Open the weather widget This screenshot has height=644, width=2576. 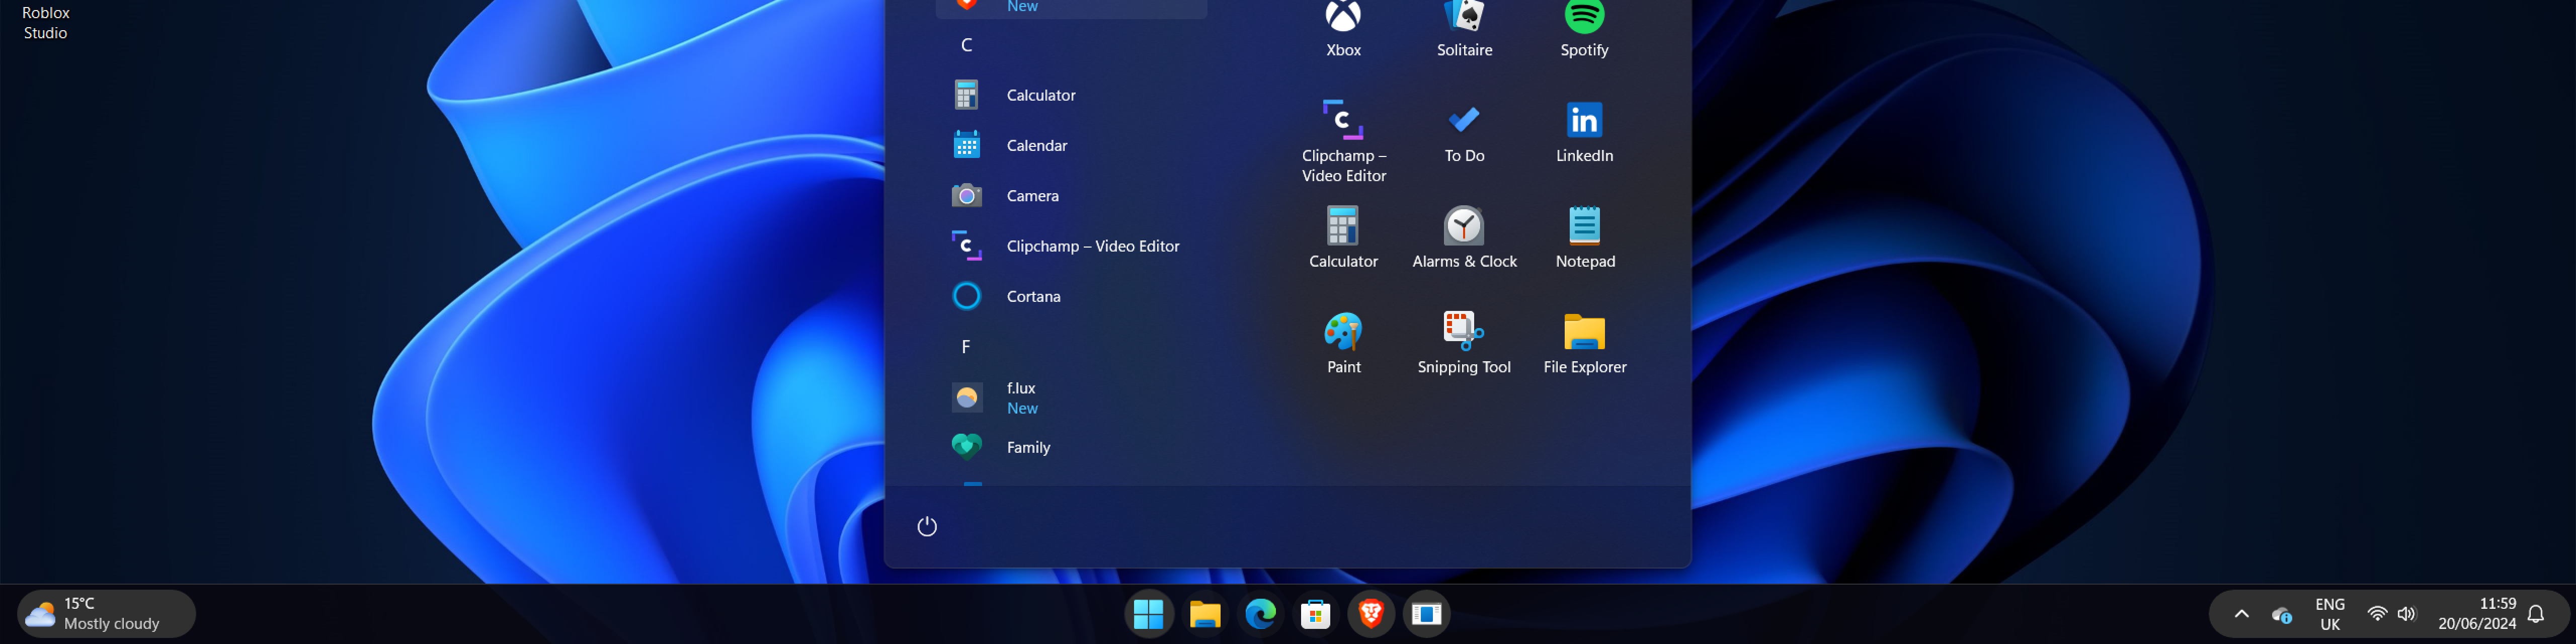pyautogui.click(x=106, y=614)
